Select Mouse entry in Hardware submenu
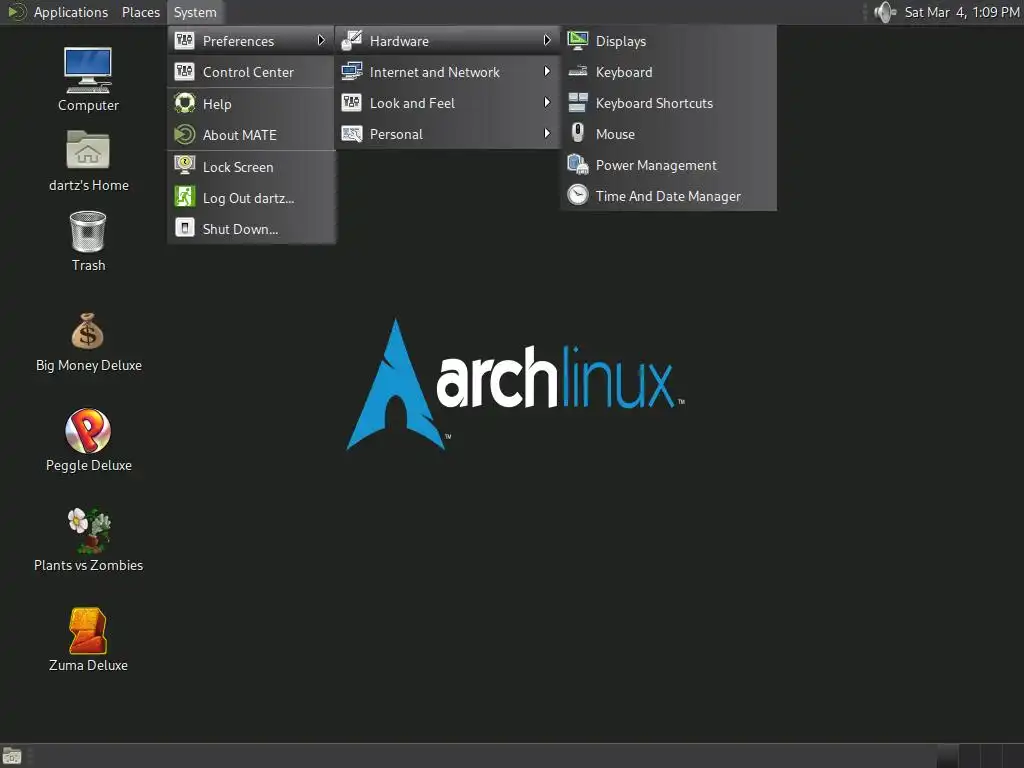1024x768 pixels. (669, 134)
